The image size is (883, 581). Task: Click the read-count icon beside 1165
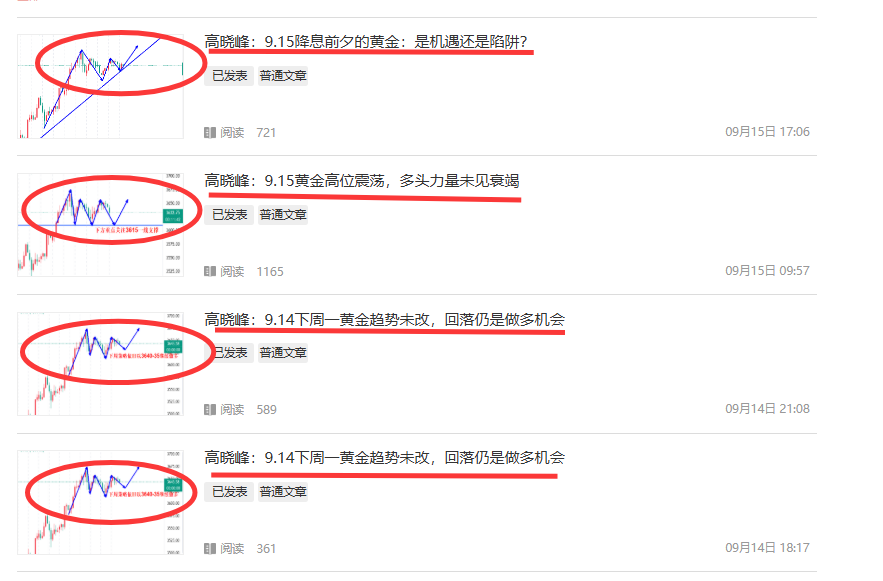tap(209, 271)
